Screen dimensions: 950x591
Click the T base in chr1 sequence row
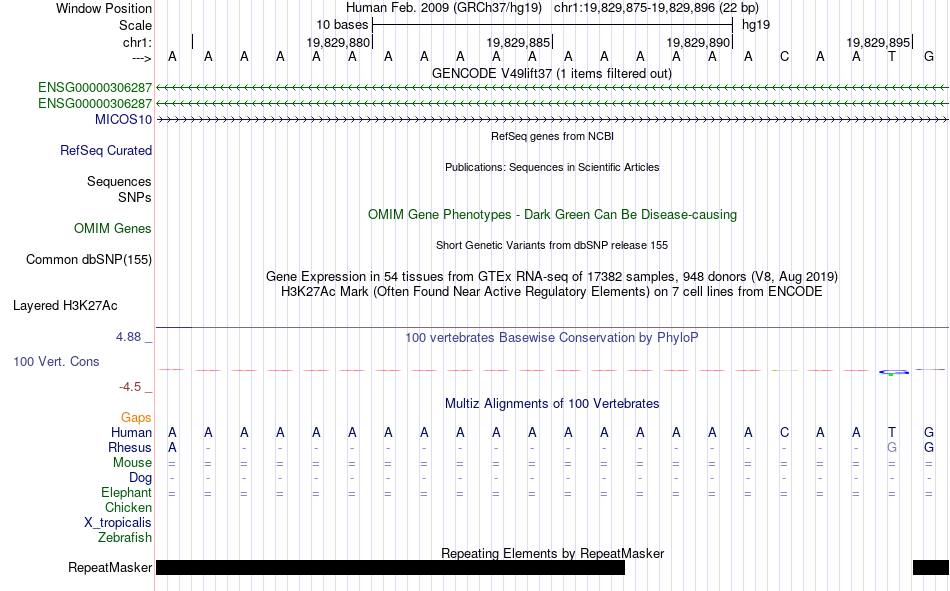[x=892, y=56]
